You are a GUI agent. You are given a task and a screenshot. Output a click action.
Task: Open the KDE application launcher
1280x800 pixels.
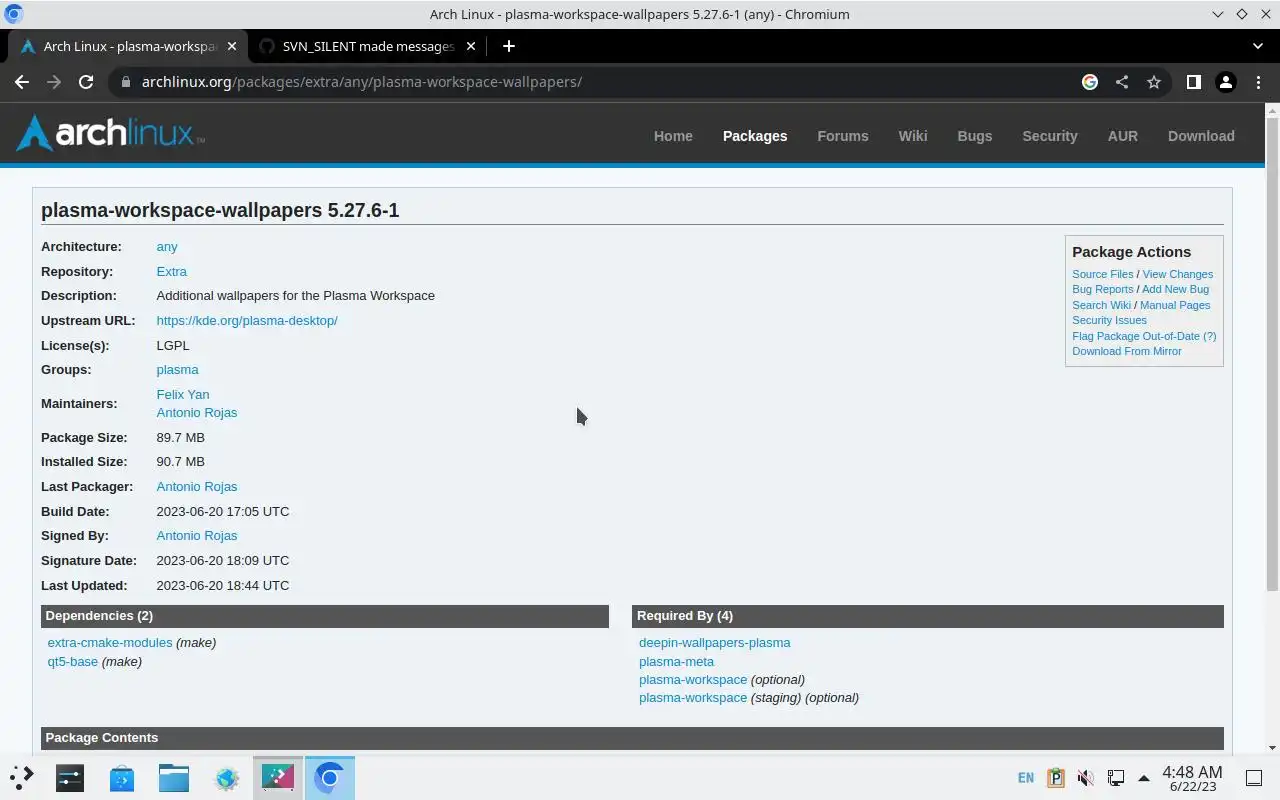pos(22,777)
